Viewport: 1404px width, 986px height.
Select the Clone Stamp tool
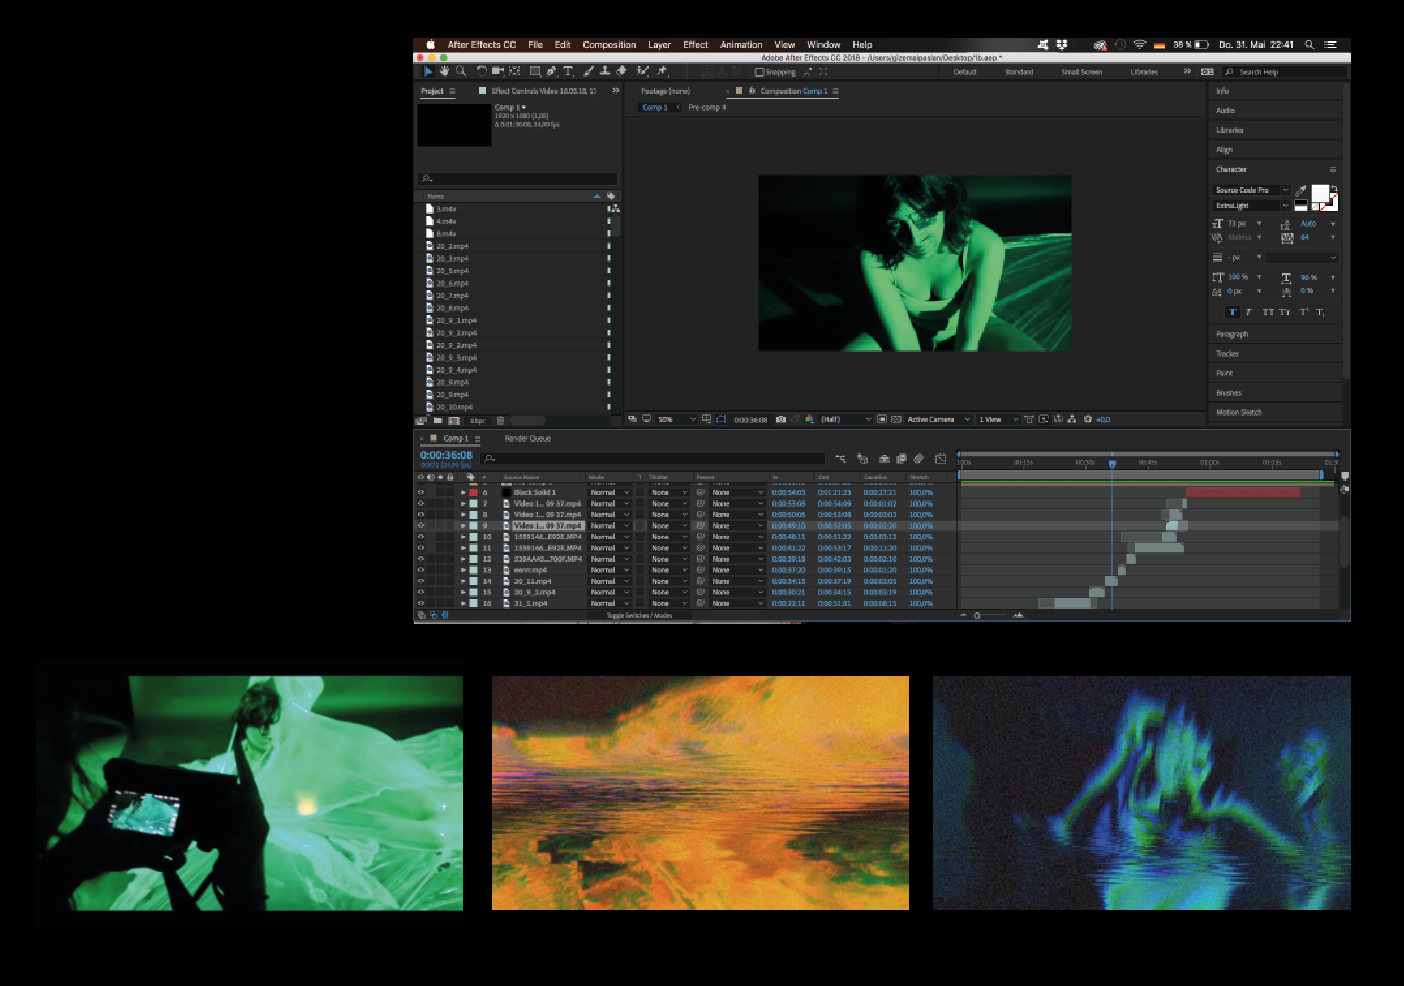tap(605, 71)
